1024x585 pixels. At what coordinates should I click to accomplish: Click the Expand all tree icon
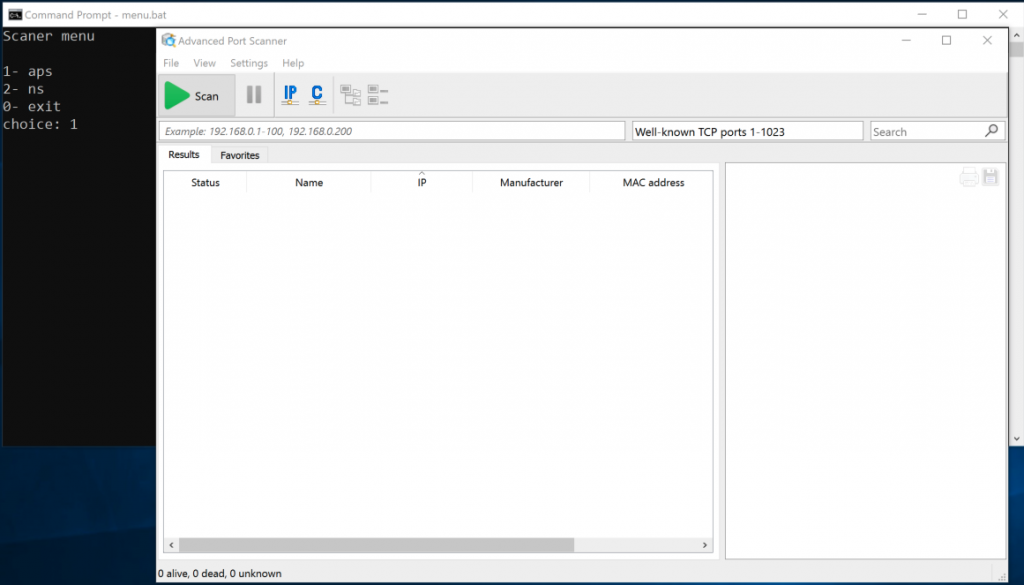click(x=351, y=96)
